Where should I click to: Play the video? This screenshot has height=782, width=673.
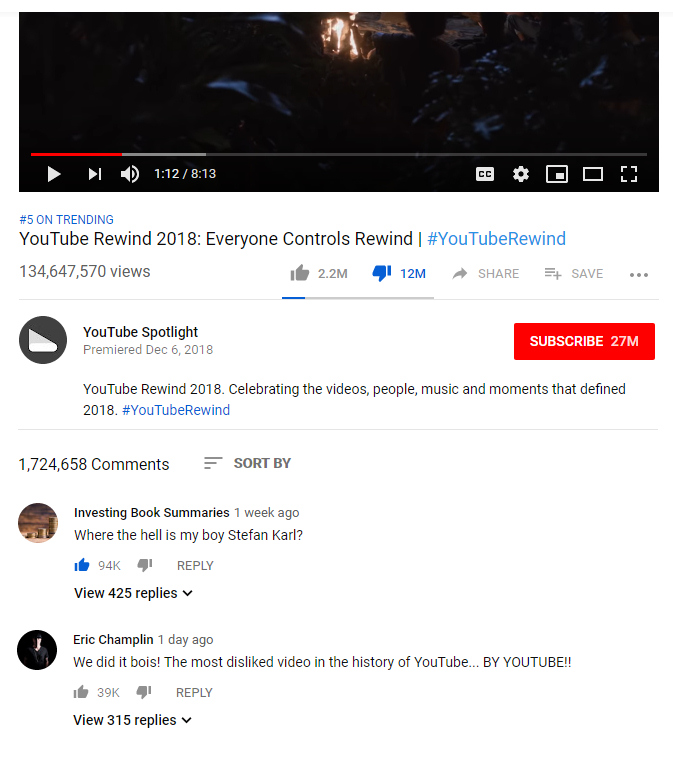[x=54, y=174]
